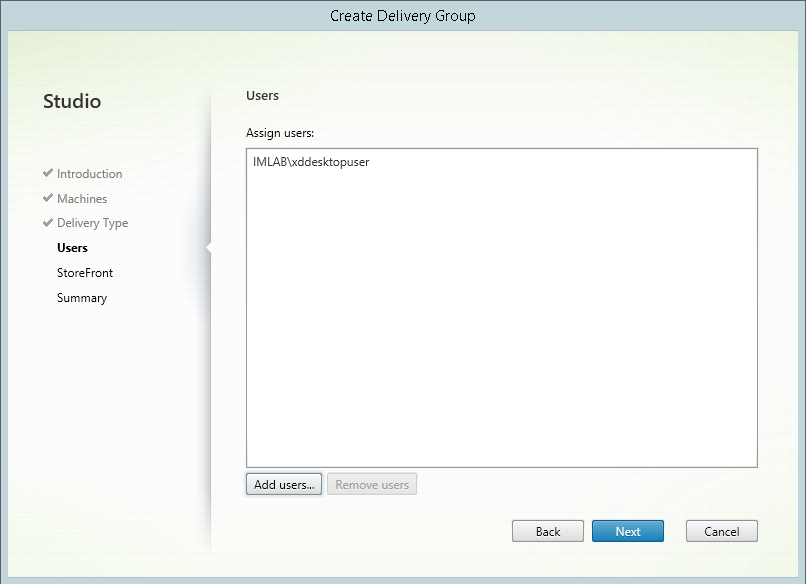Select the Delivery Type step

(x=93, y=223)
